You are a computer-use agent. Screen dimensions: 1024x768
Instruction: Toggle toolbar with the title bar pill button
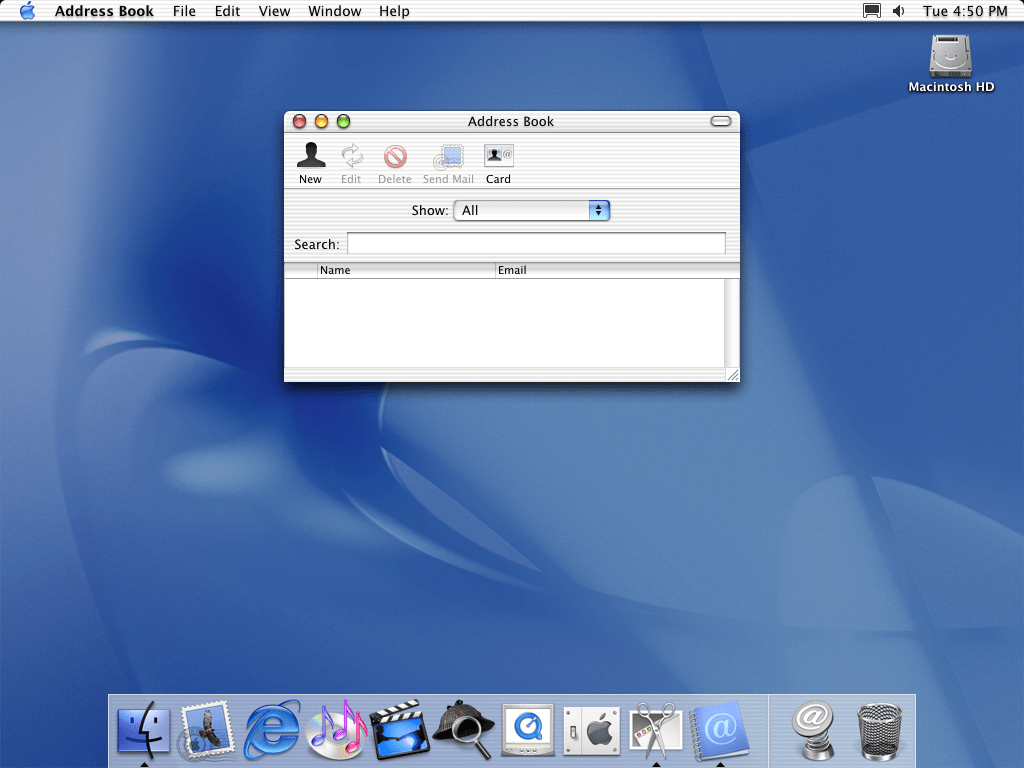click(721, 121)
